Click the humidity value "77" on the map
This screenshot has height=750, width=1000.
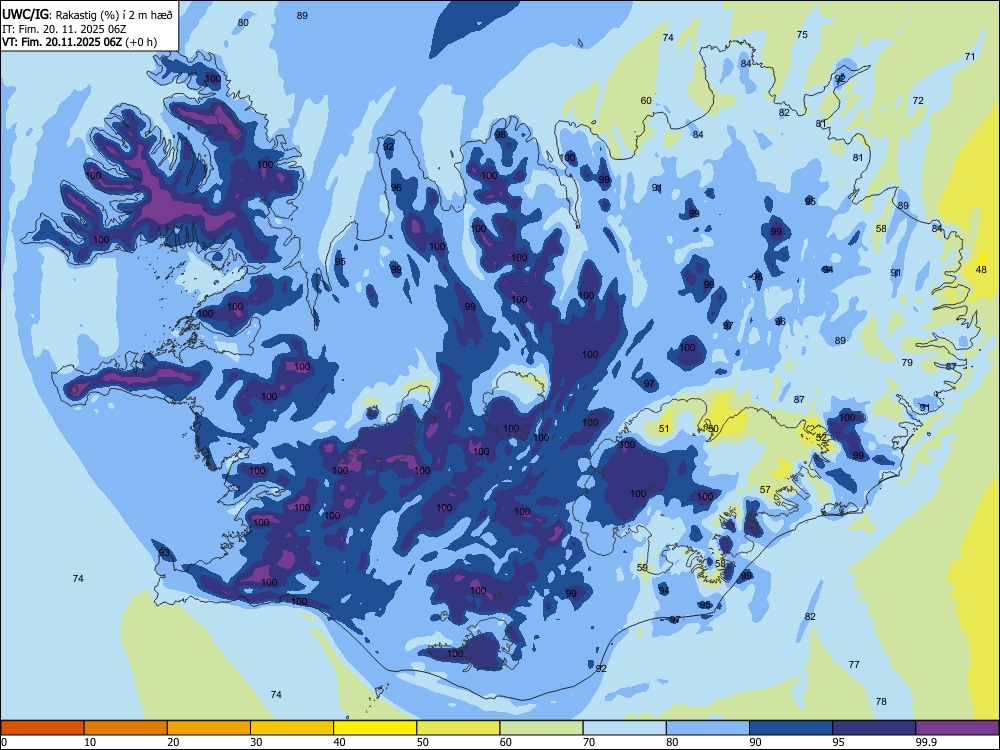(x=854, y=665)
